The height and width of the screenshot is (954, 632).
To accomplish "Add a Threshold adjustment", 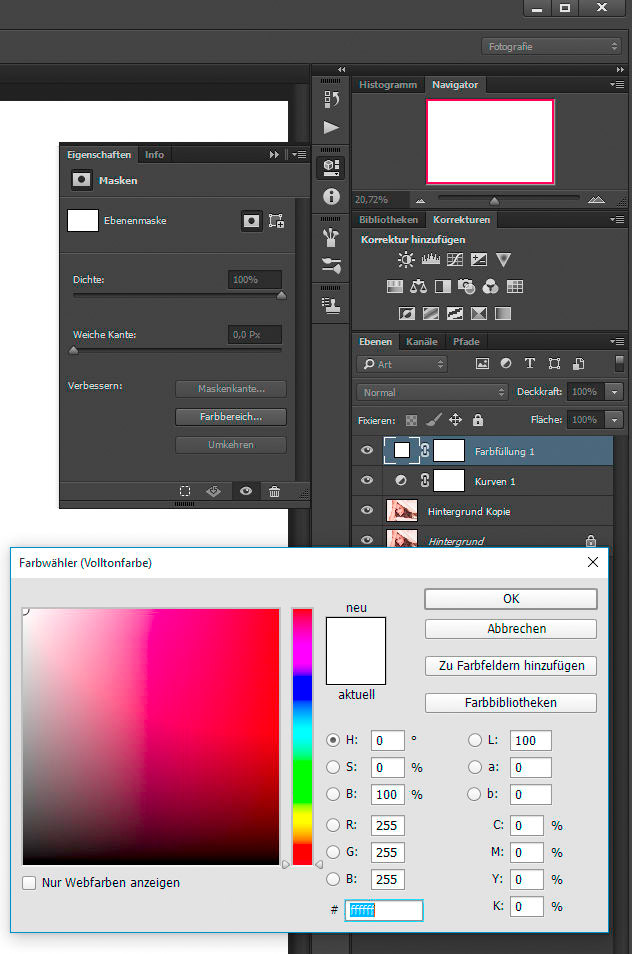I will pyautogui.click(x=455, y=313).
